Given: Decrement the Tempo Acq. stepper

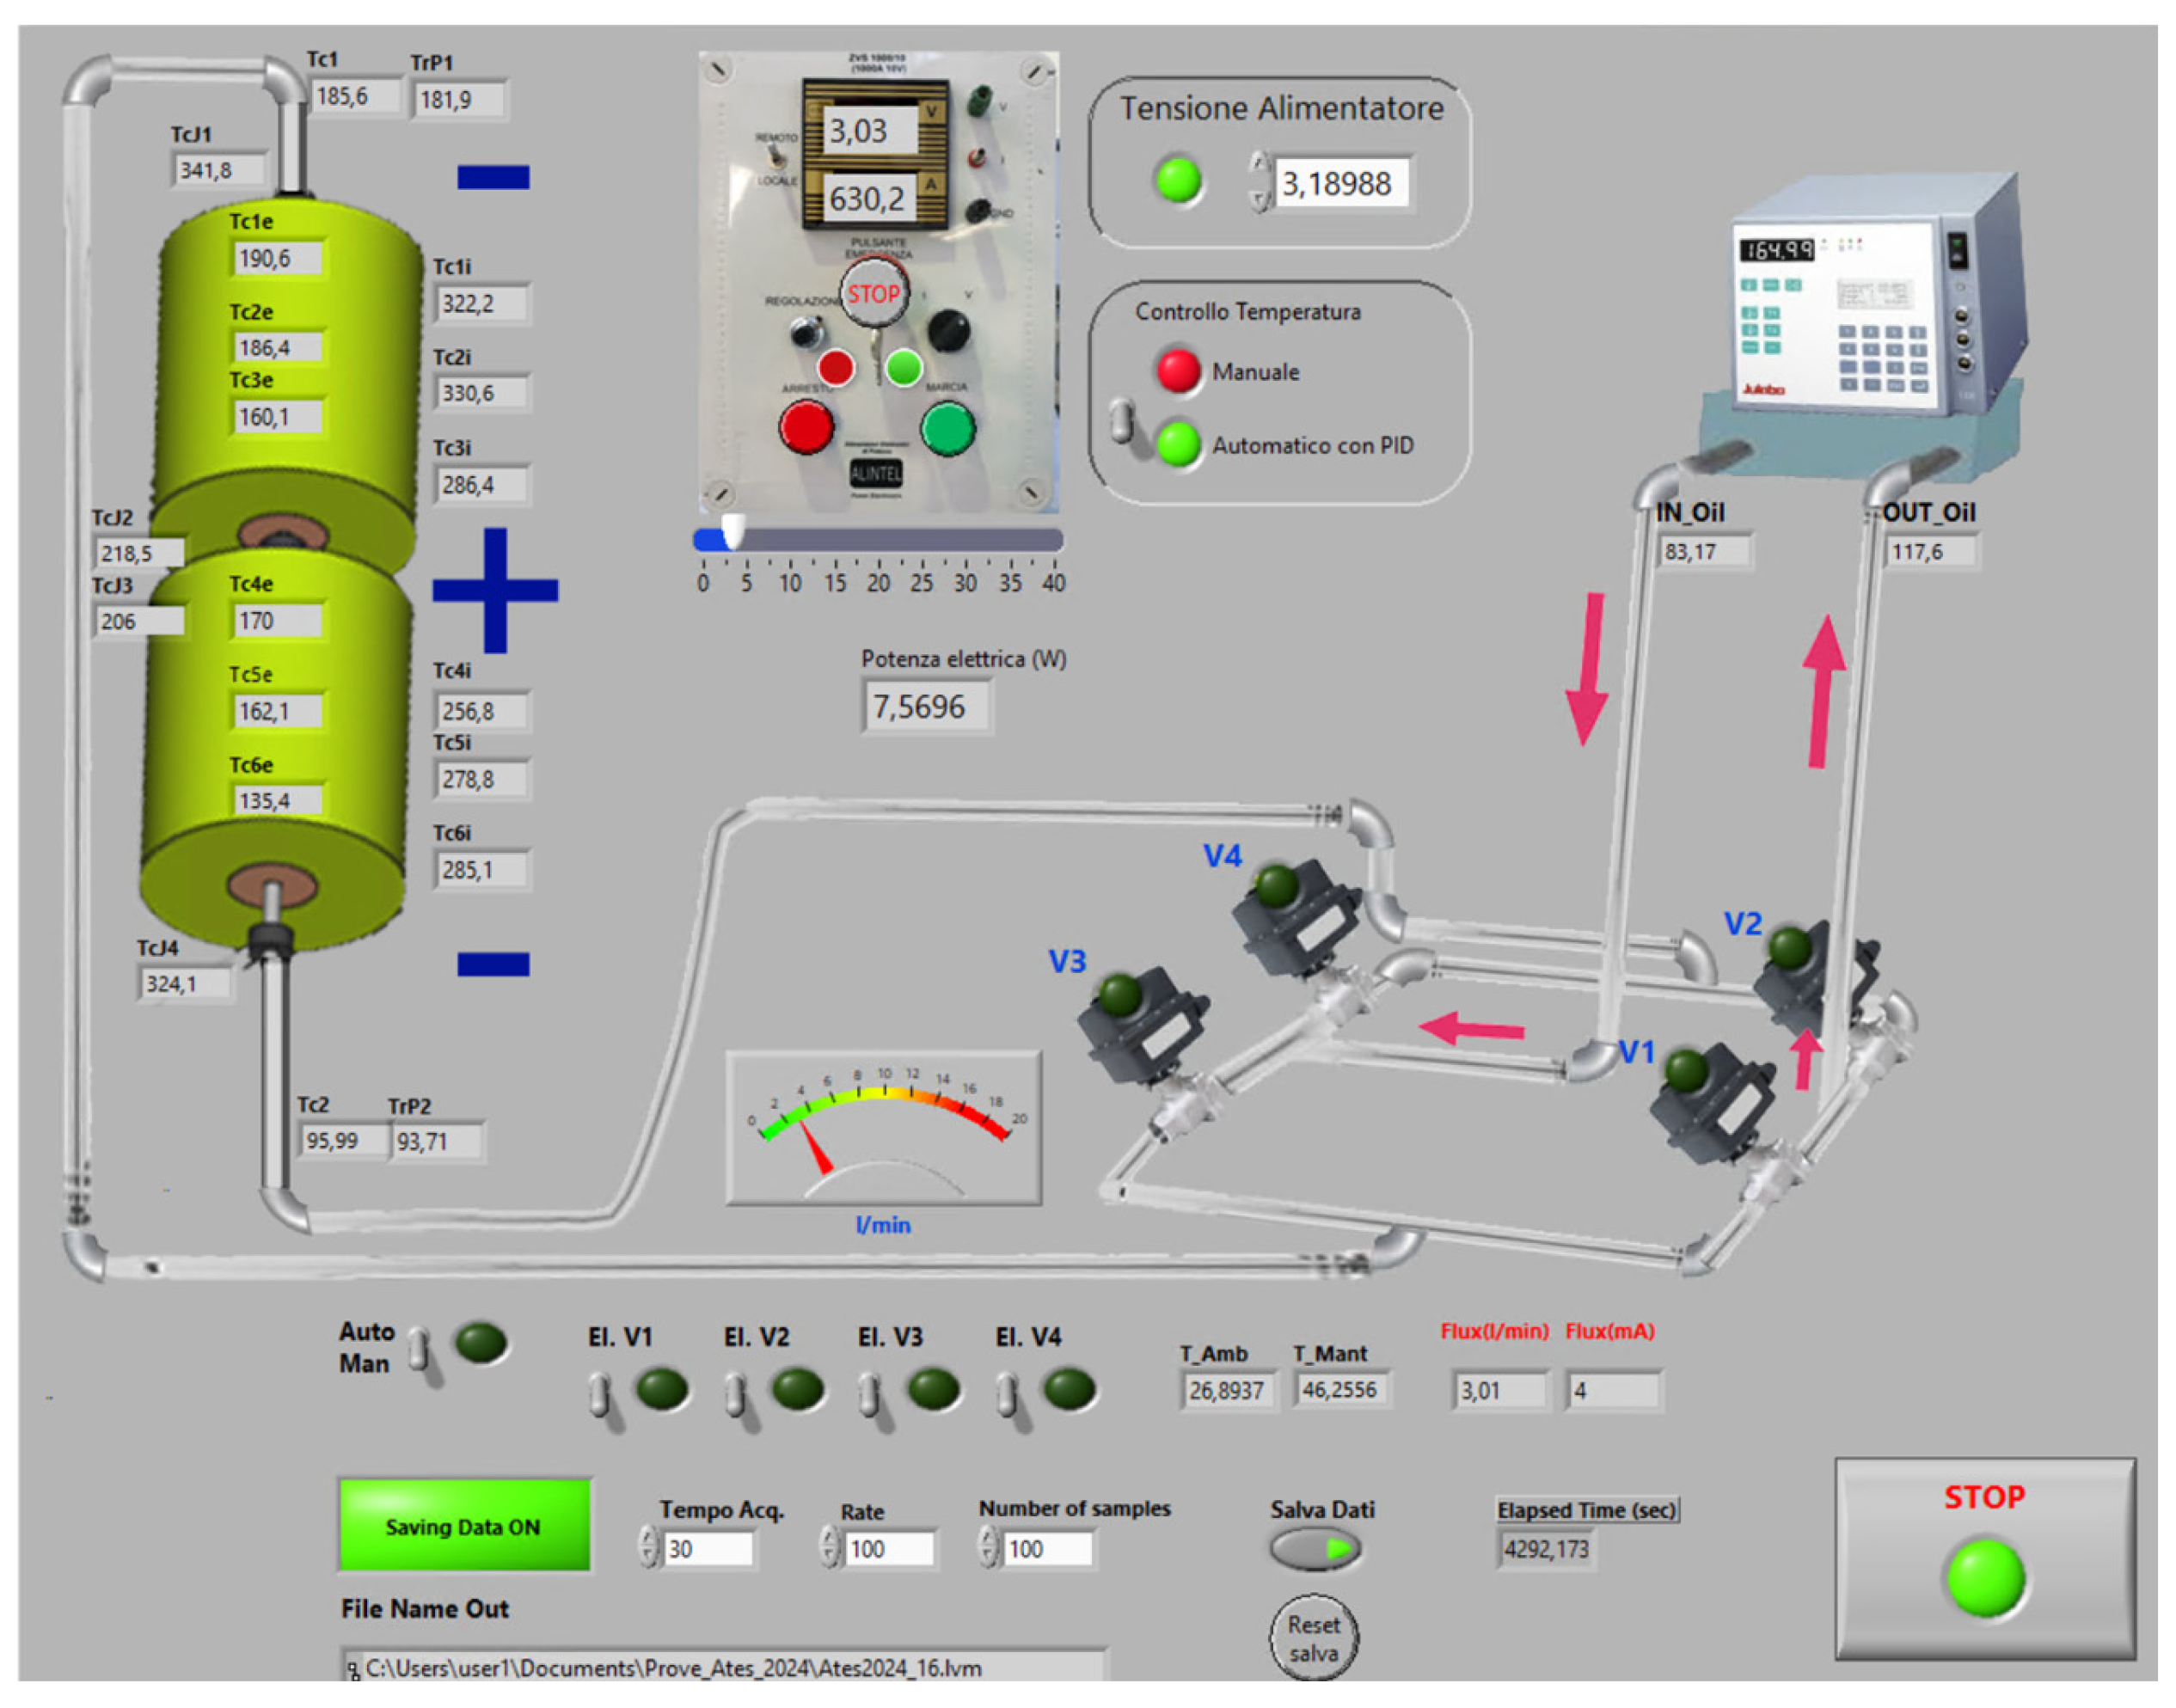Looking at the screenshot, I should click(648, 1556).
